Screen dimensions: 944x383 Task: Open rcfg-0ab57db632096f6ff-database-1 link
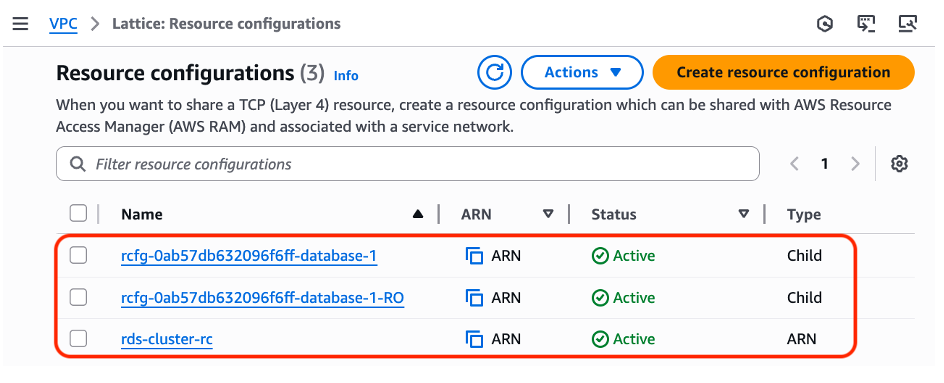249,257
